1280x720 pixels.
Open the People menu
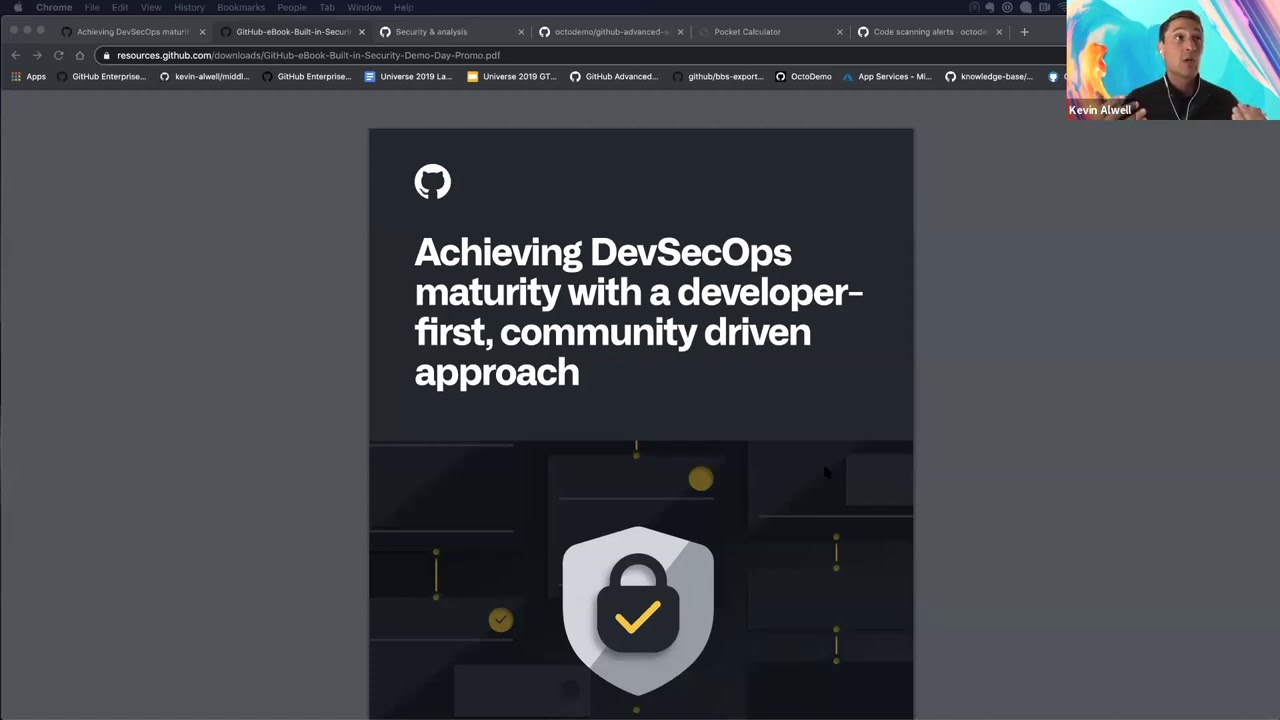point(292,7)
